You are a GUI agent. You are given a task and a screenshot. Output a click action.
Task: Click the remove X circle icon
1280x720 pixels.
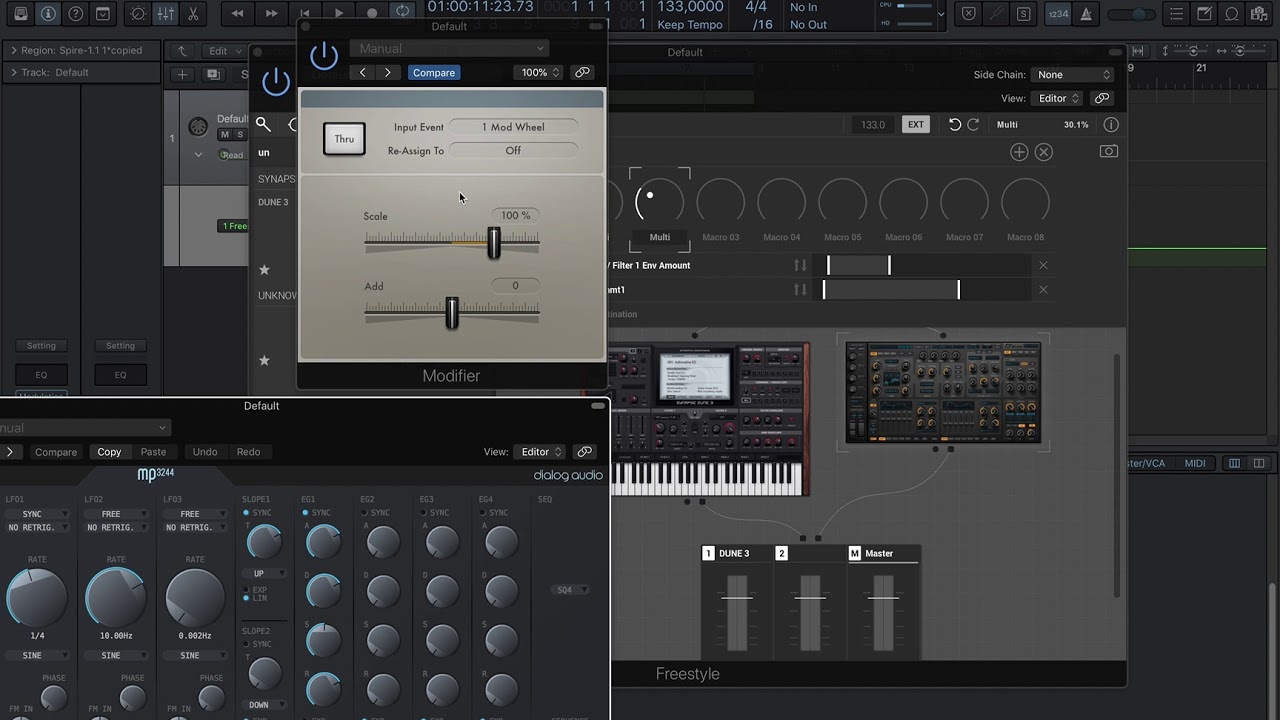point(1044,152)
